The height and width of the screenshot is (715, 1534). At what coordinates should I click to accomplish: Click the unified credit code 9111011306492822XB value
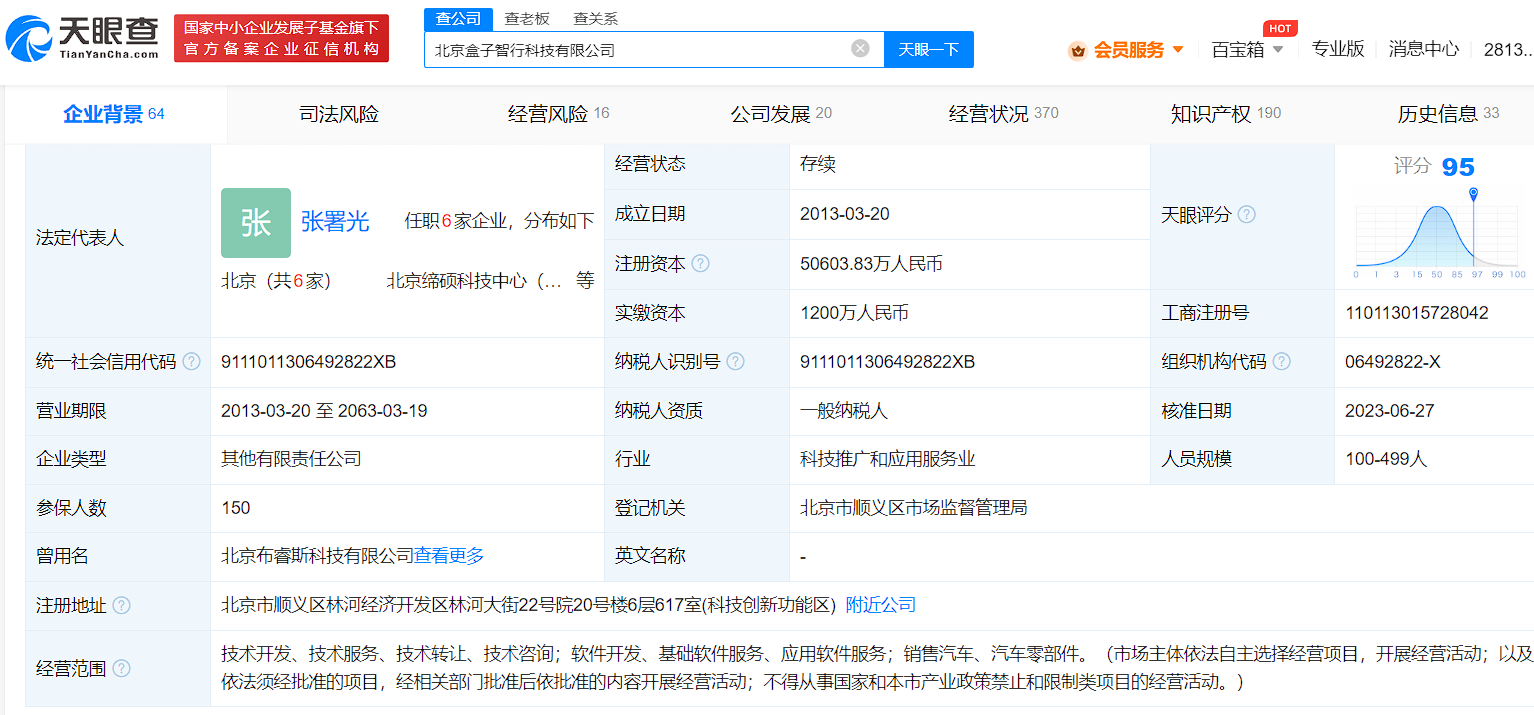(308, 362)
